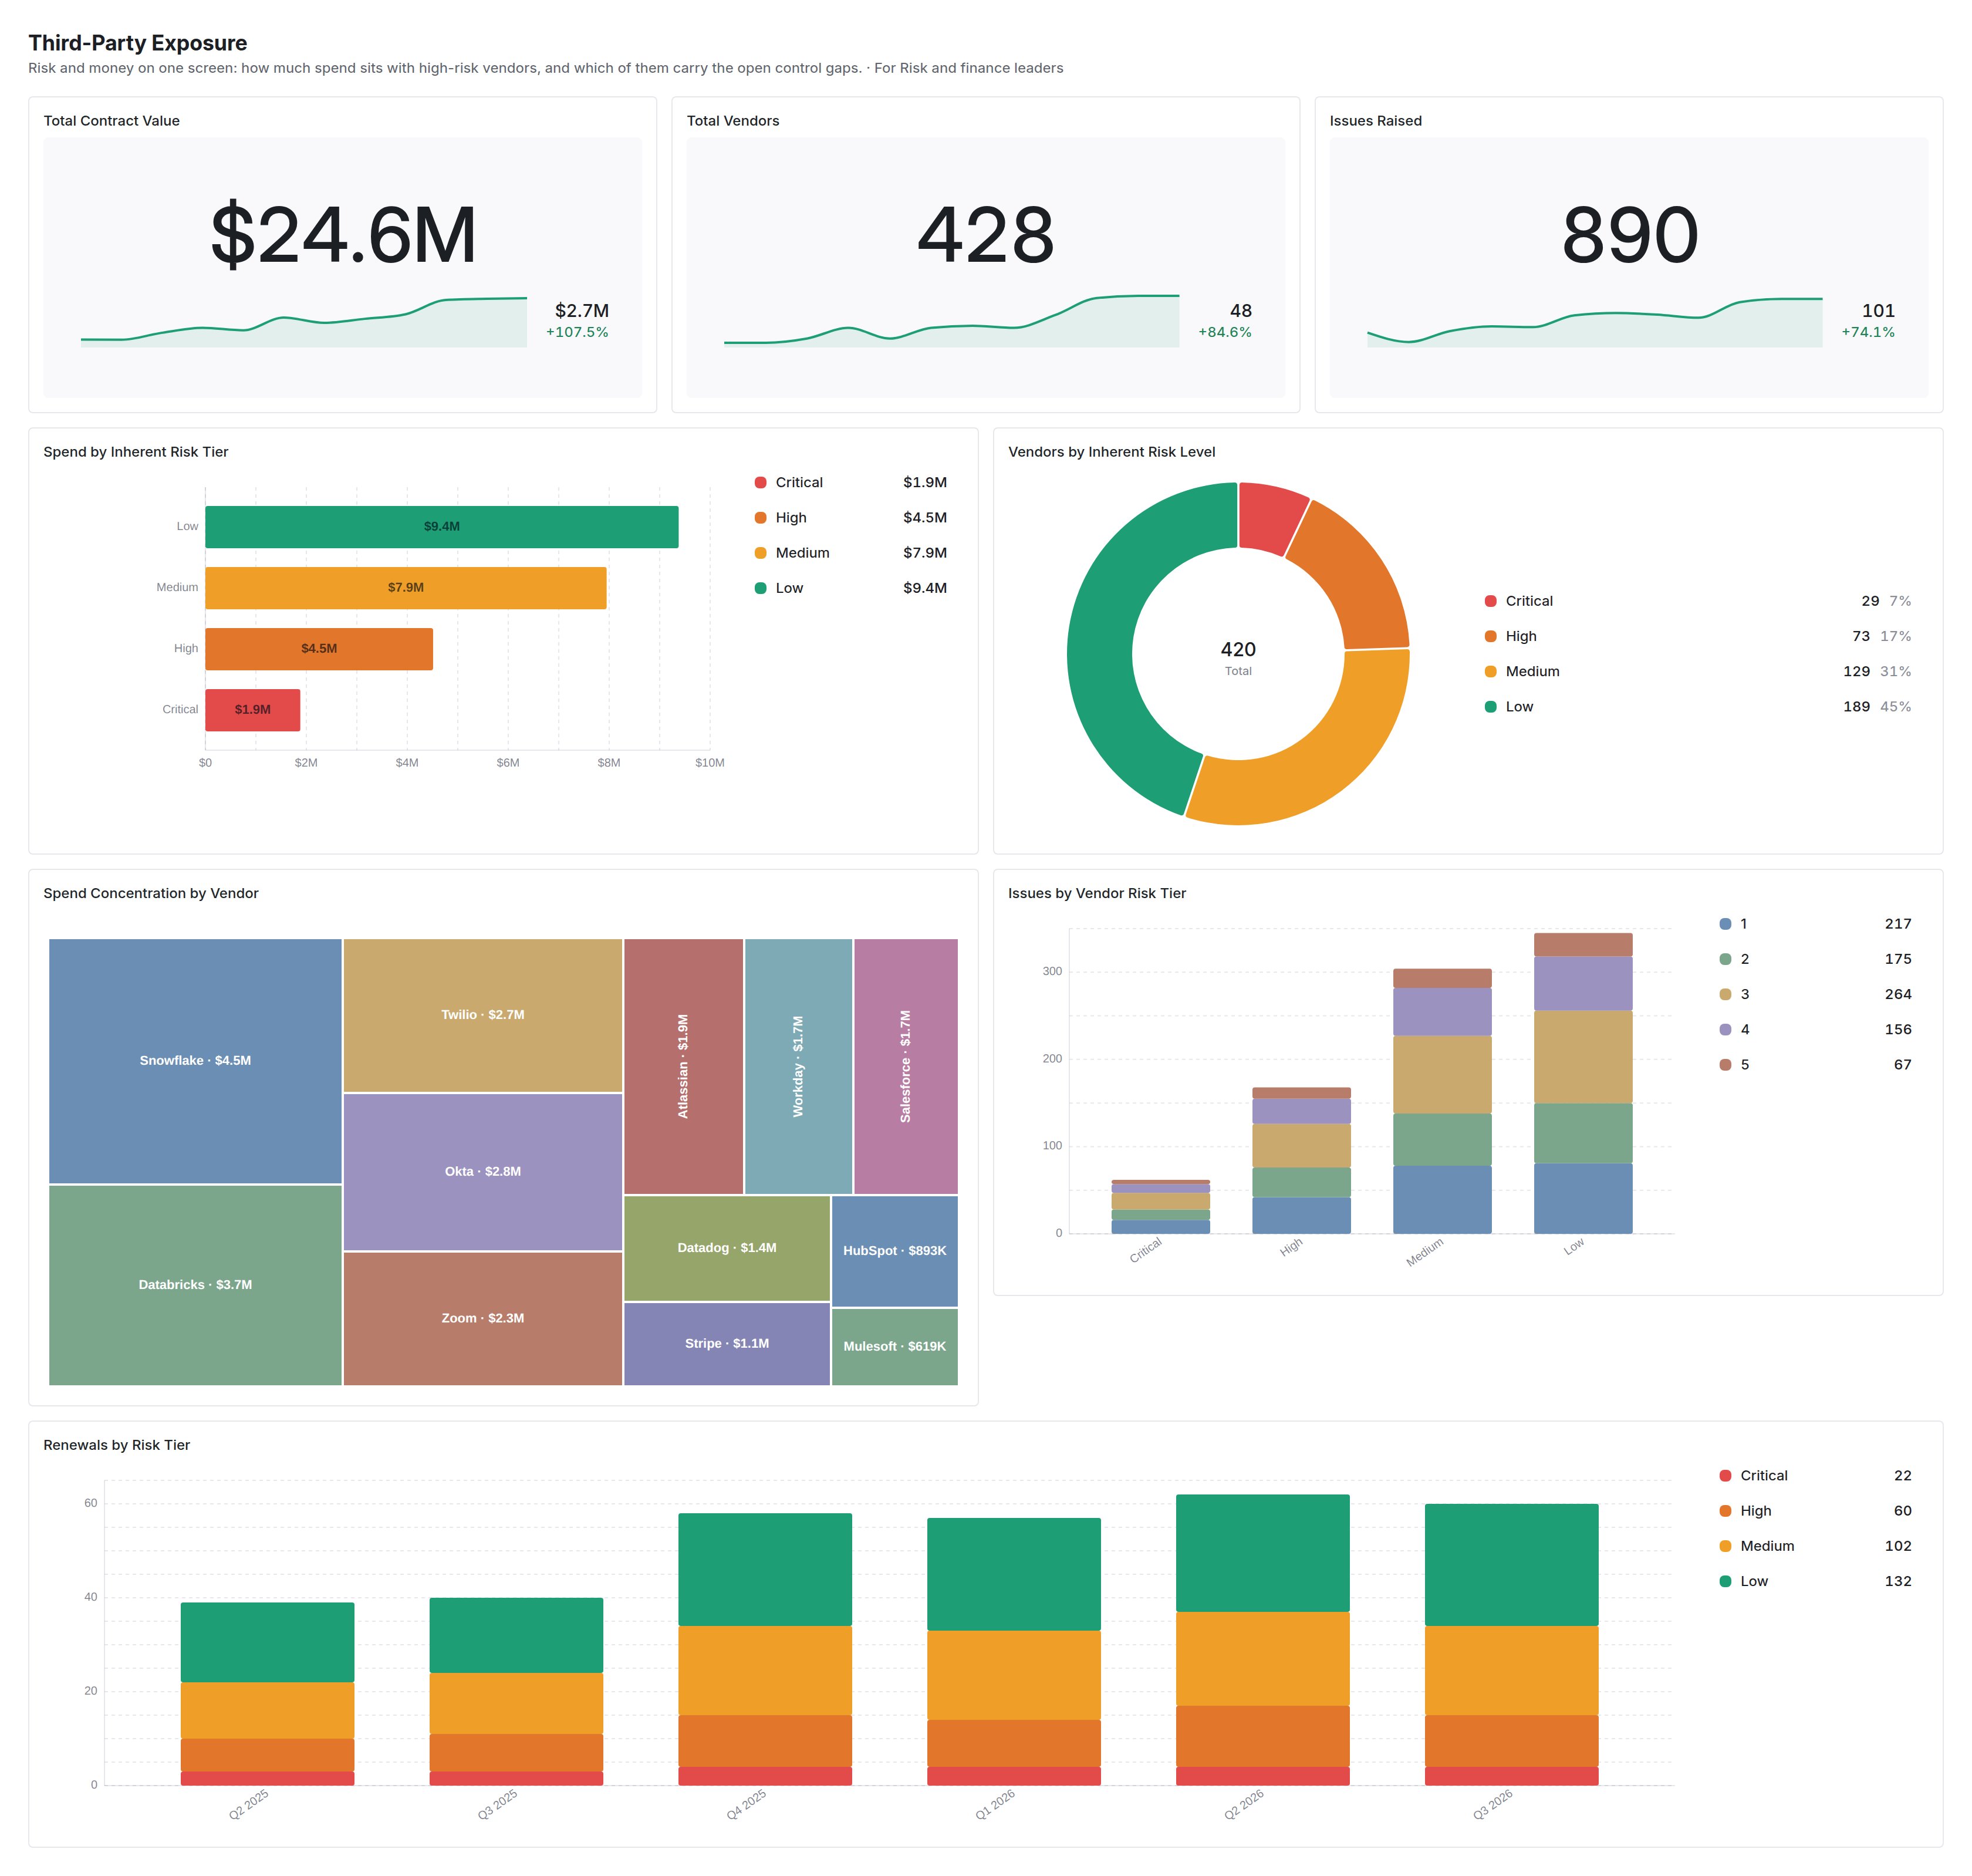Click the Q3 2026 axis label
Screen dimensions: 1972x1876
click(1492, 1805)
